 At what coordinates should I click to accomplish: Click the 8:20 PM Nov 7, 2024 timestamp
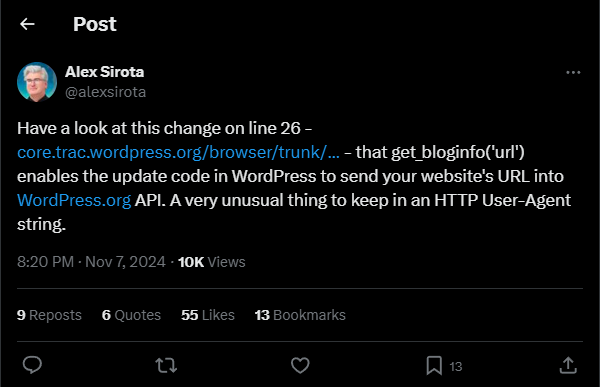coord(91,262)
